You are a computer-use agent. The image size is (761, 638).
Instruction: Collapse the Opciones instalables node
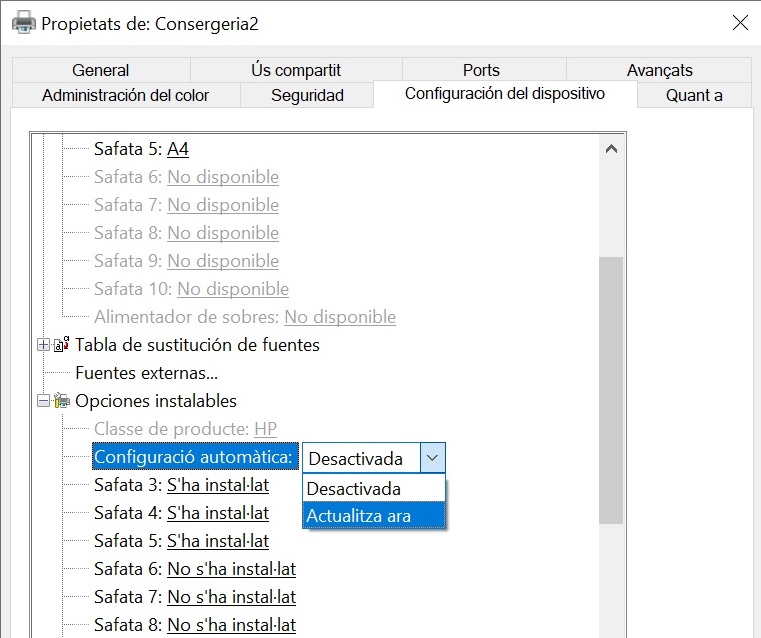(x=43, y=401)
